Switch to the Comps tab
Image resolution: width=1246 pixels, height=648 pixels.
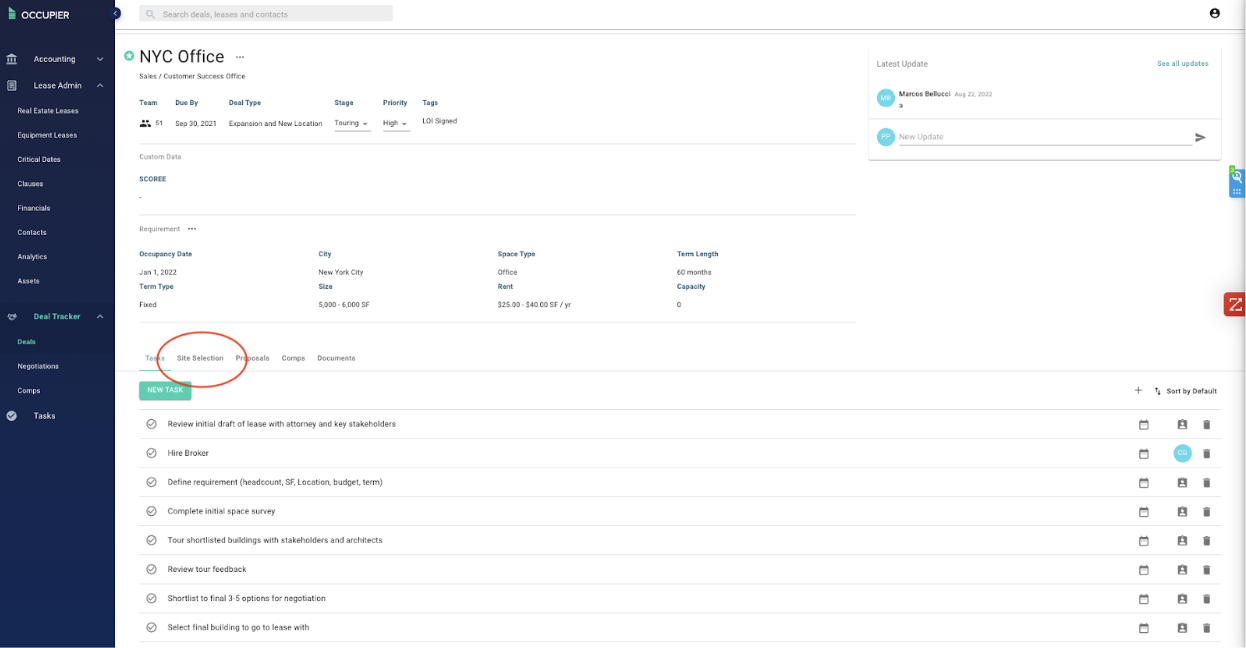click(x=293, y=358)
